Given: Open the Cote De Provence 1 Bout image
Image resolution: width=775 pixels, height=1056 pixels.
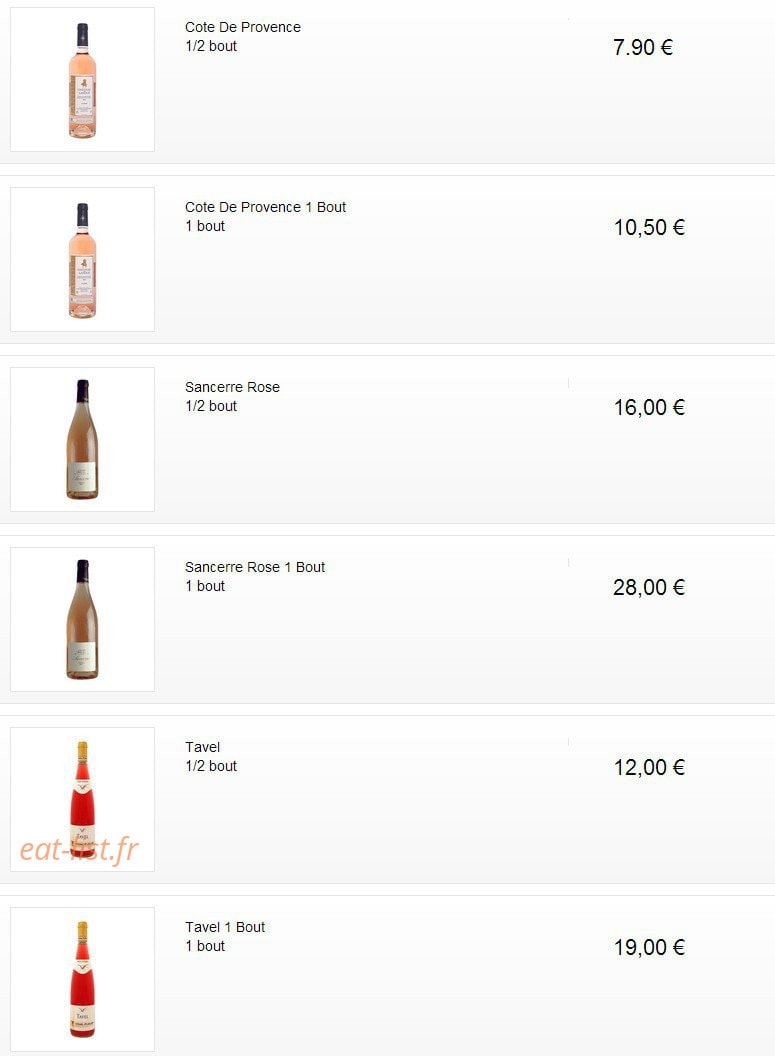Looking at the screenshot, I should tap(82, 259).
